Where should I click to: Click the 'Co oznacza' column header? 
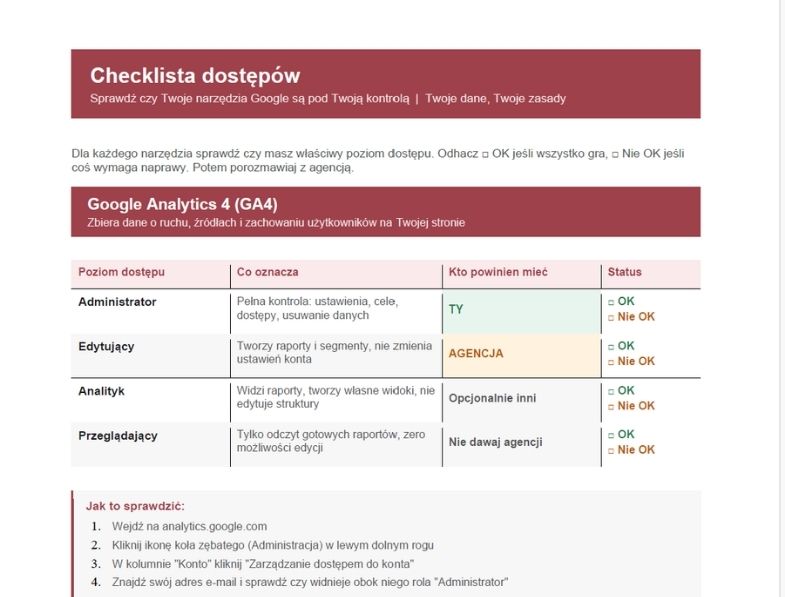point(267,272)
